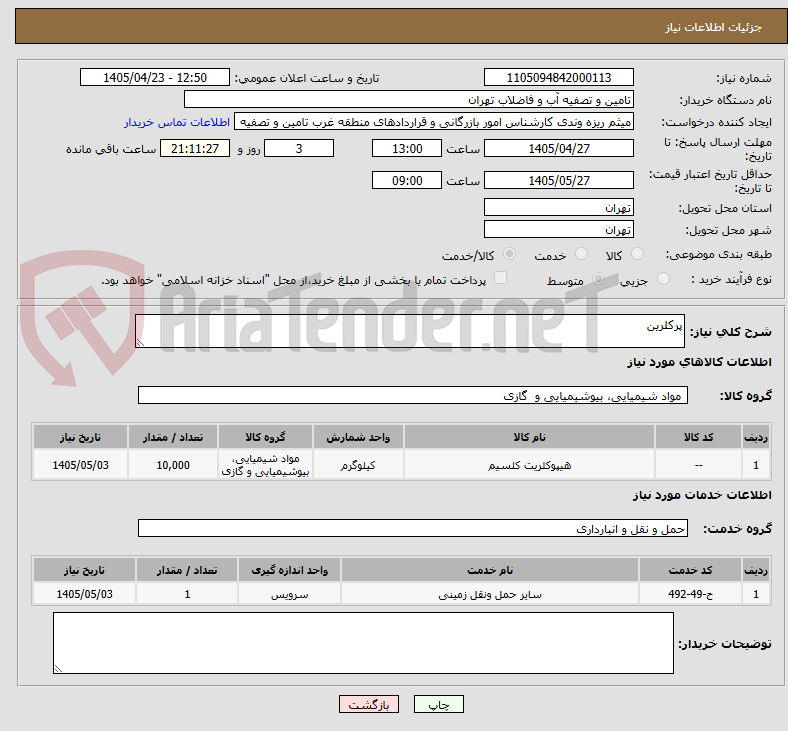
Task: Click the request creator name field
Action: pos(434,122)
